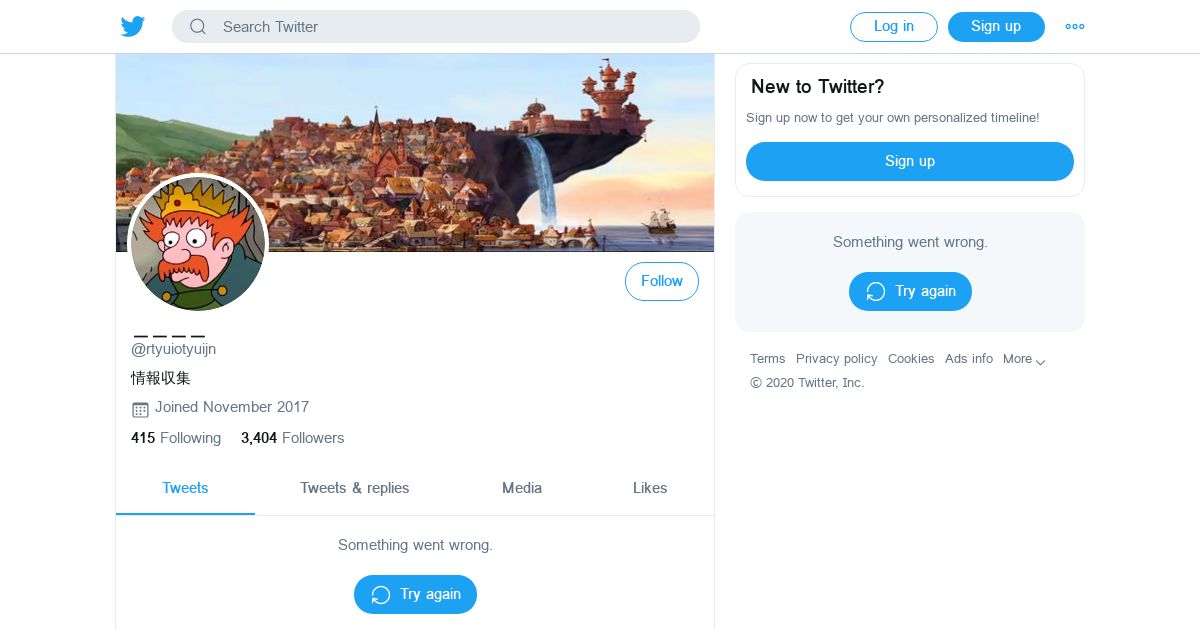Focus the Search Twitter input field
This screenshot has width=1200, height=630.
tap(450, 27)
